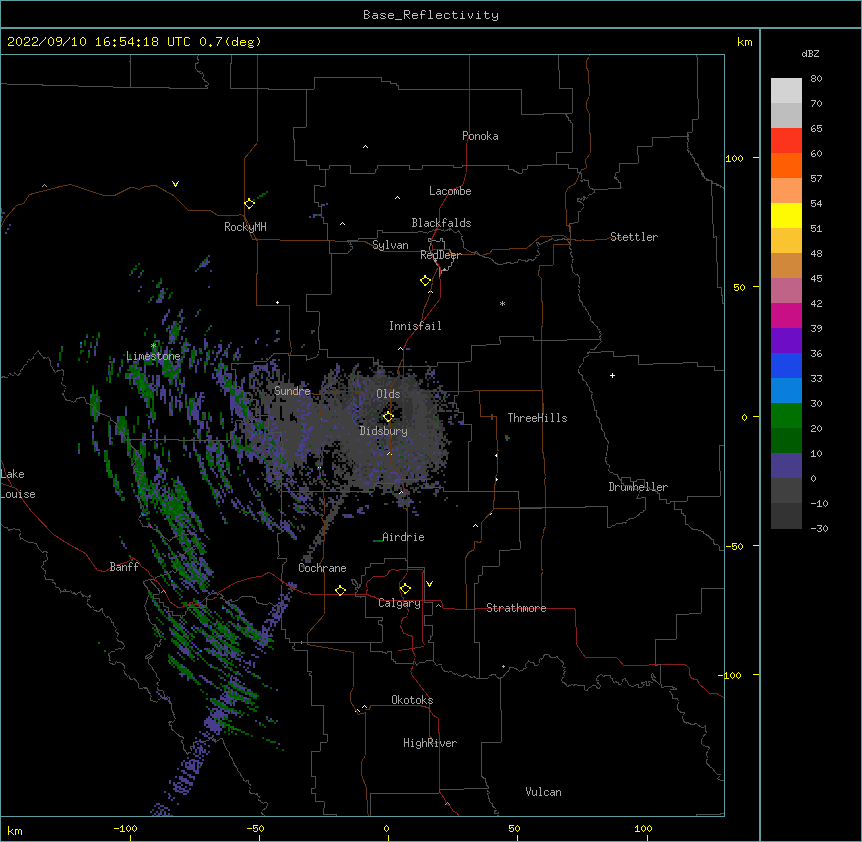Click the Innisfail label
The image size is (862, 842).
[415, 326]
